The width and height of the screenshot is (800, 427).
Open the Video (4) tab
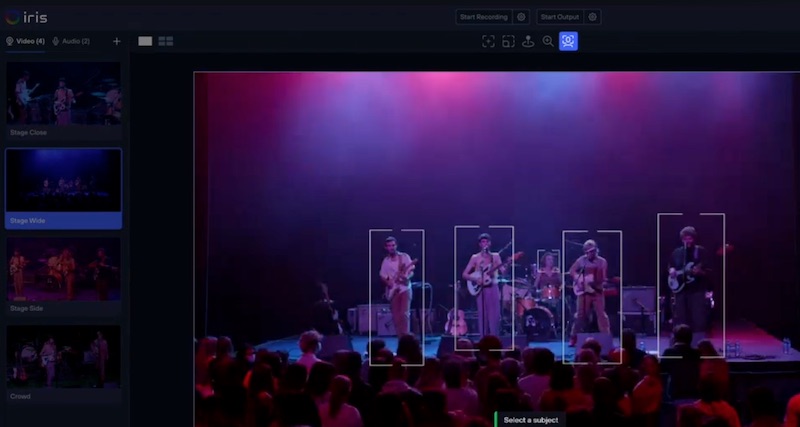(25, 41)
